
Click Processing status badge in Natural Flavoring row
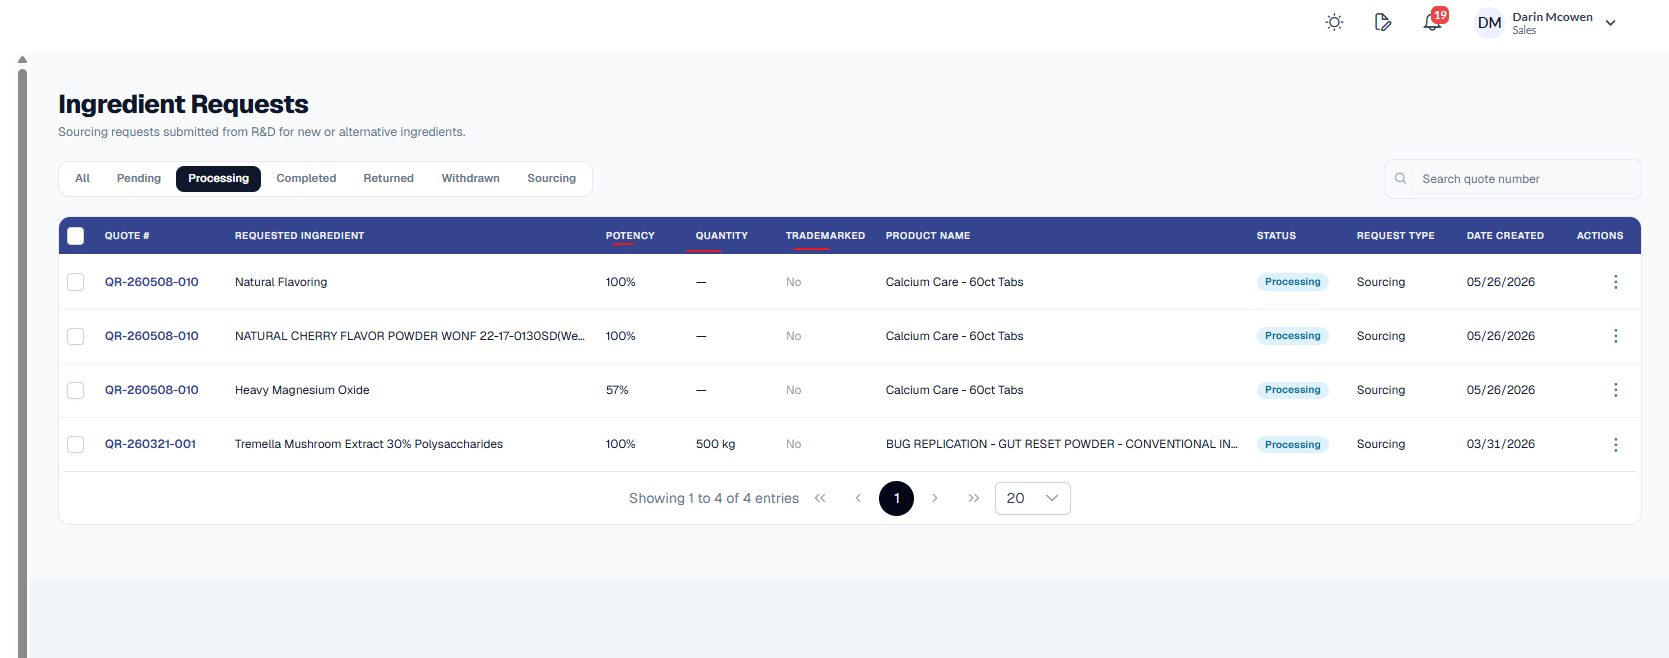1292,282
